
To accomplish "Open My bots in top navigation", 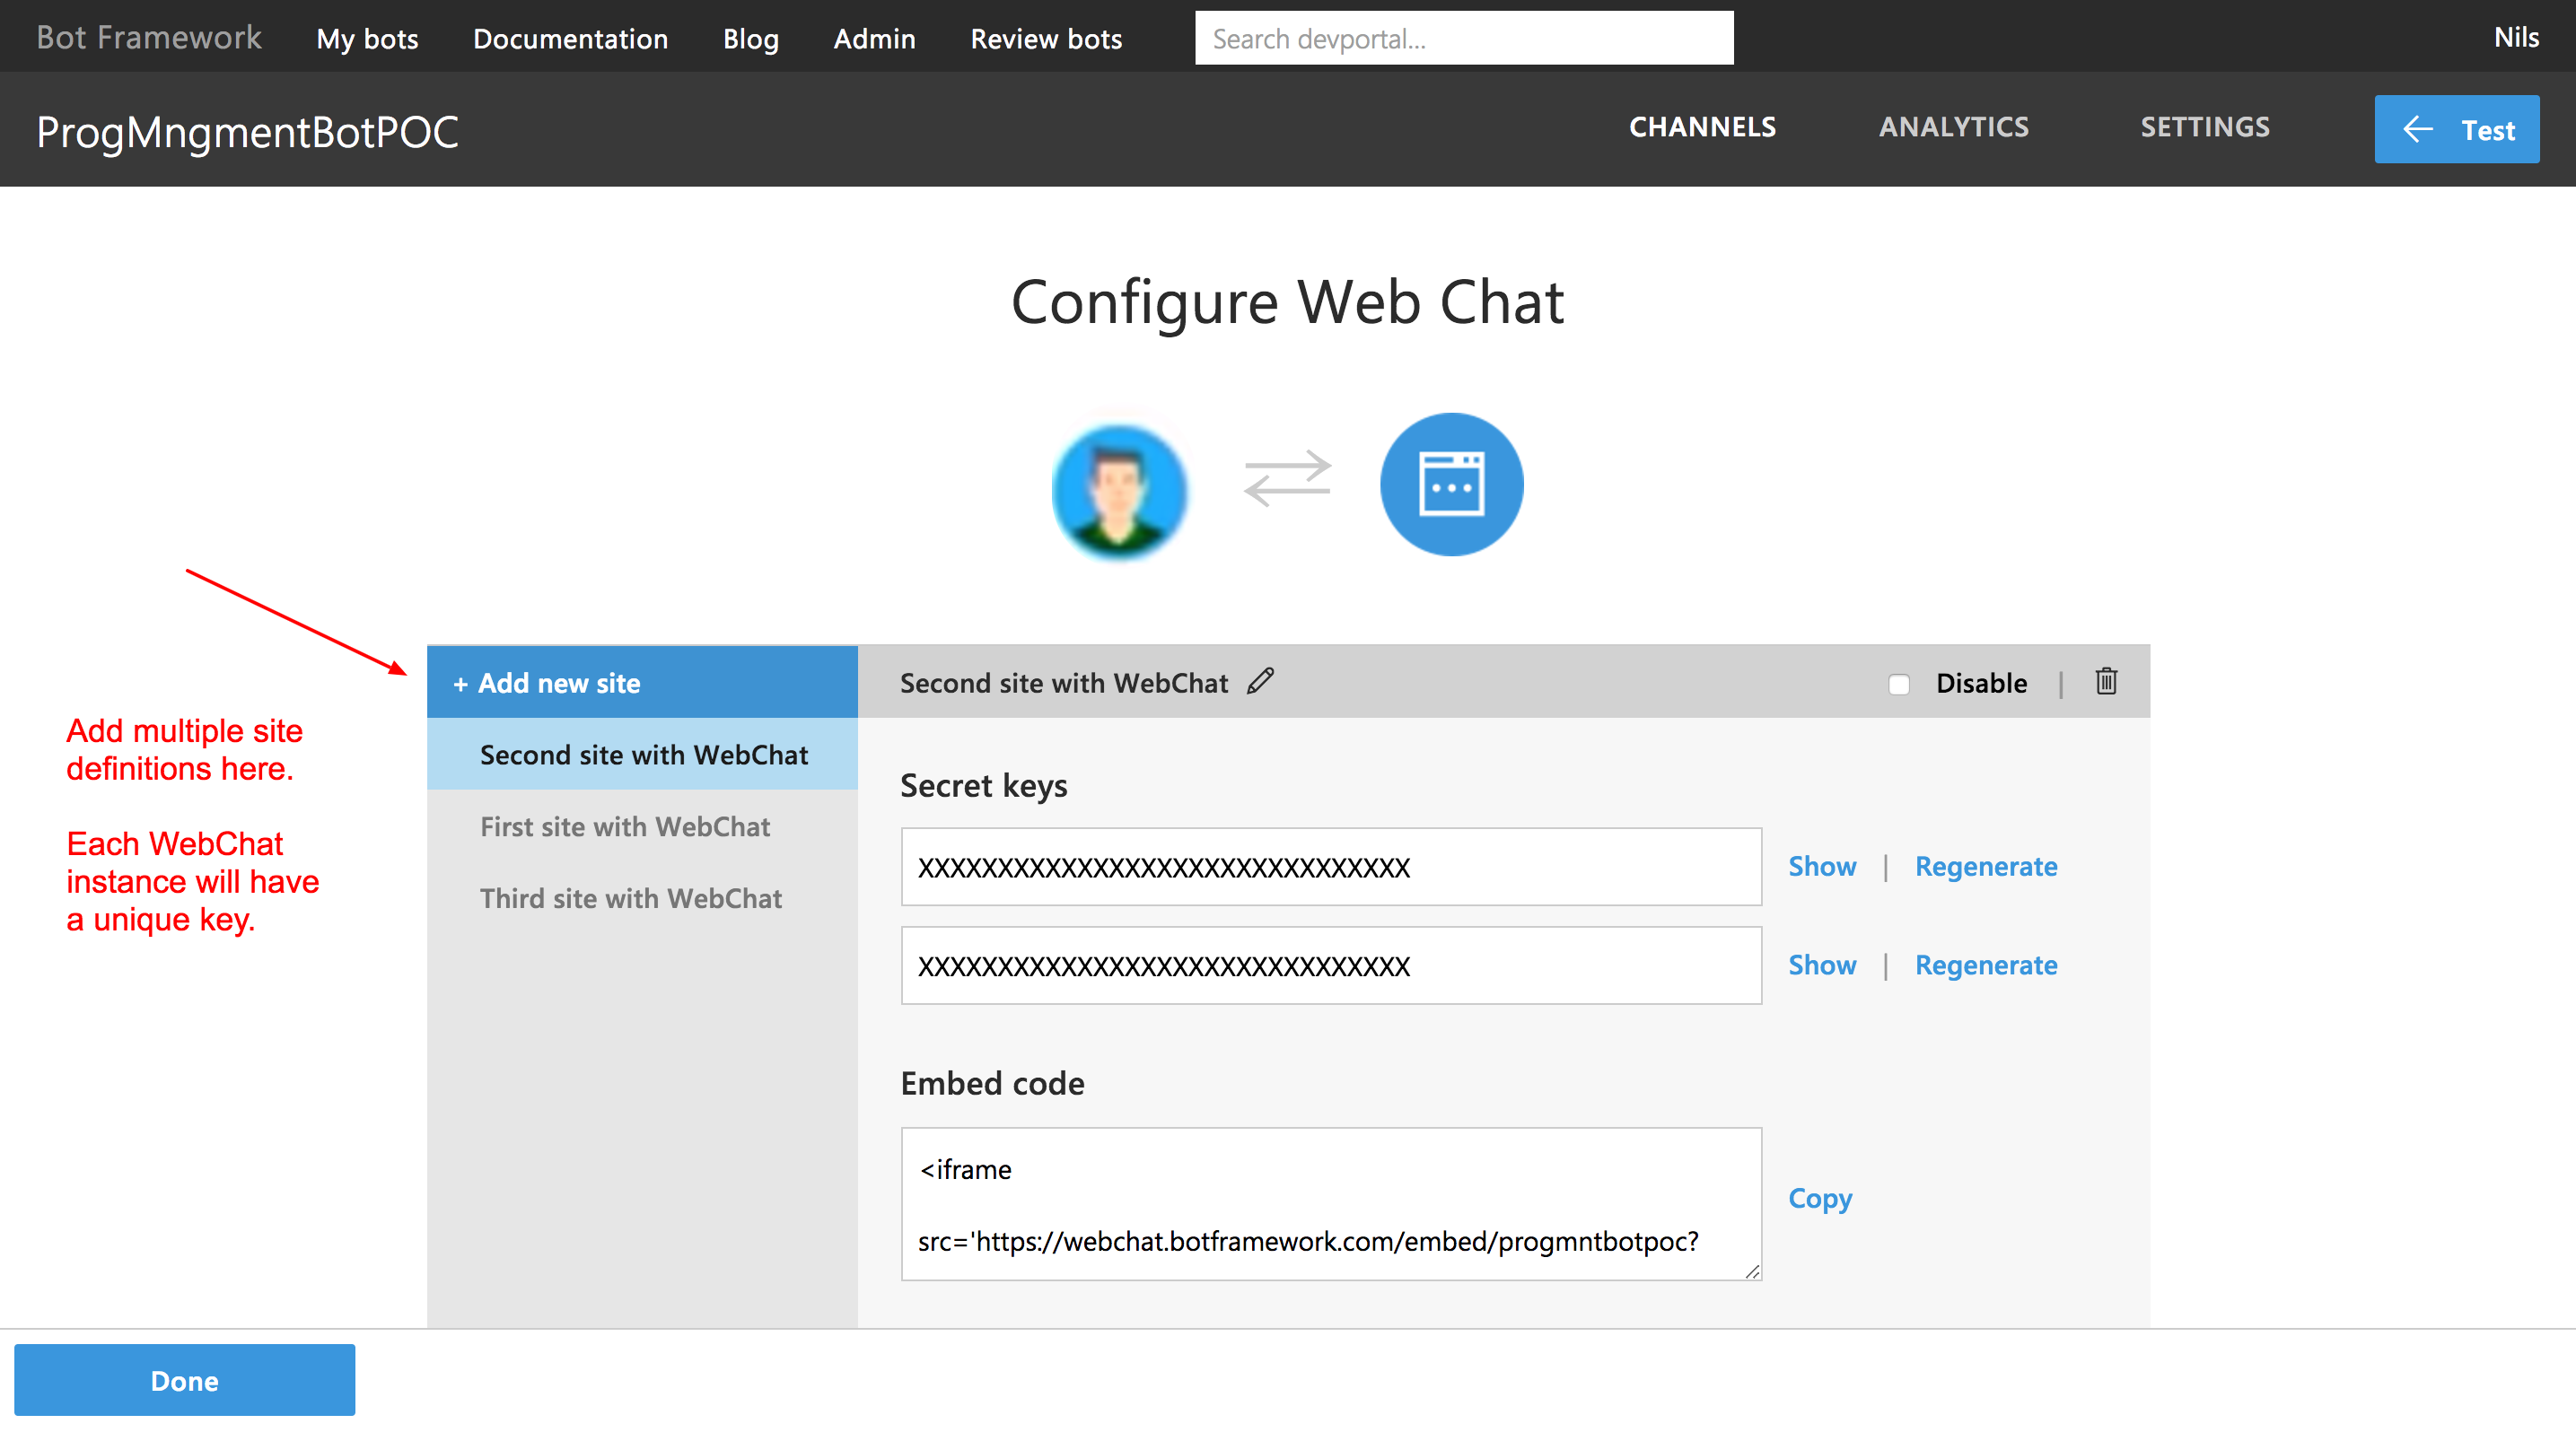I will (x=367, y=39).
